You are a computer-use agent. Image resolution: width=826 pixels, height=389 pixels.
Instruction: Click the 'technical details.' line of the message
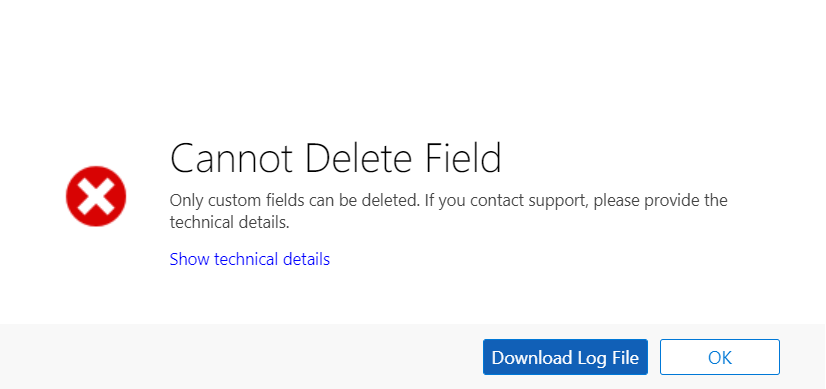coord(230,223)
